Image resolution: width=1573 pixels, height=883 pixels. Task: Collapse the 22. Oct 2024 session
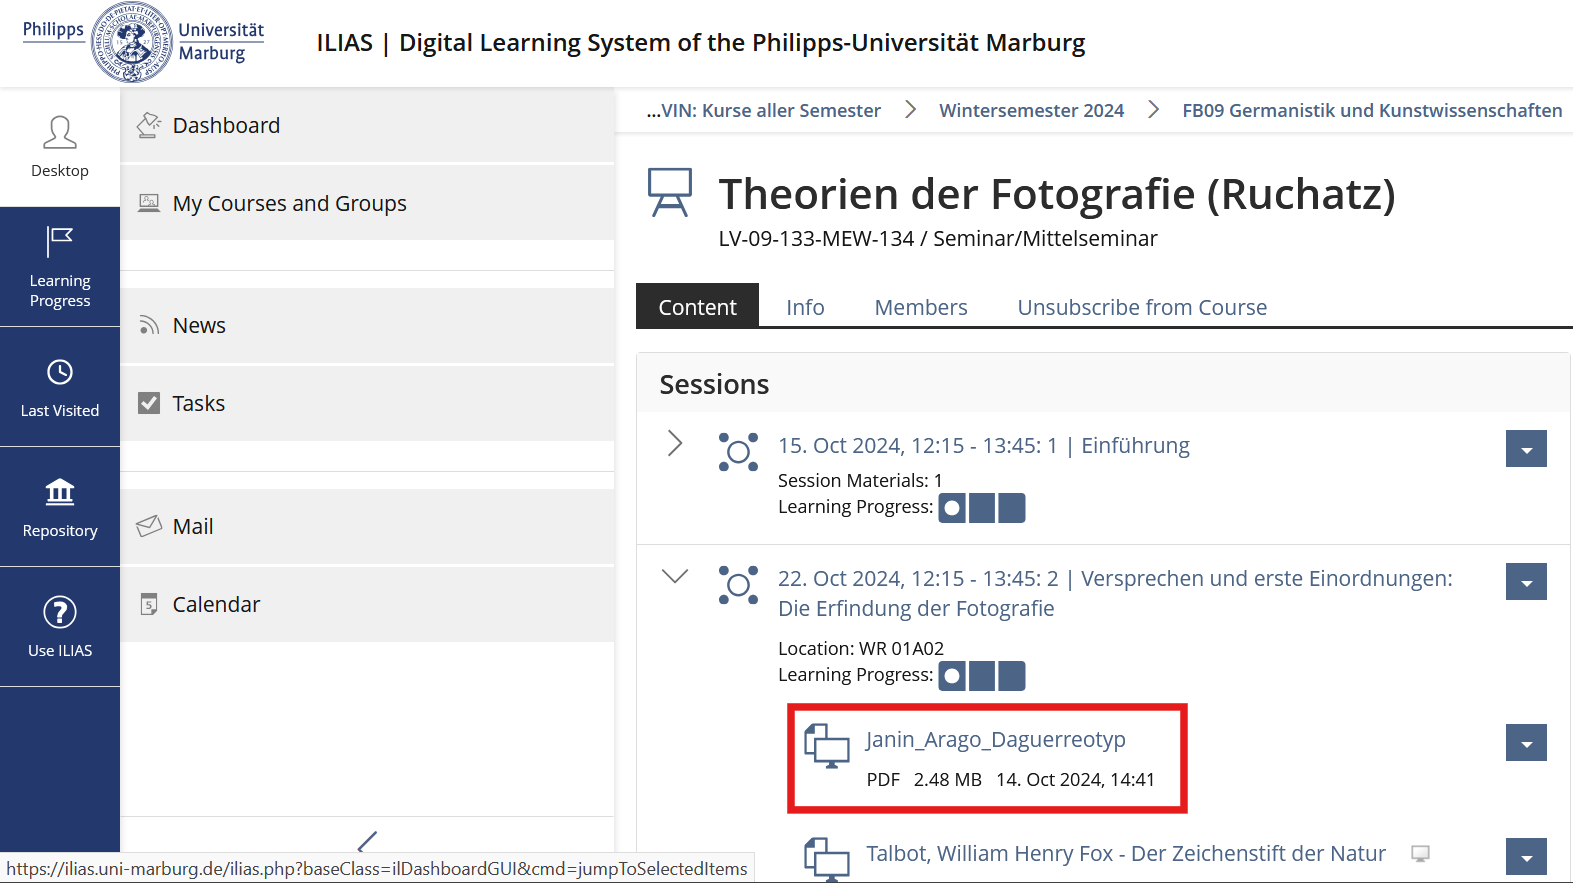[675, 576]
